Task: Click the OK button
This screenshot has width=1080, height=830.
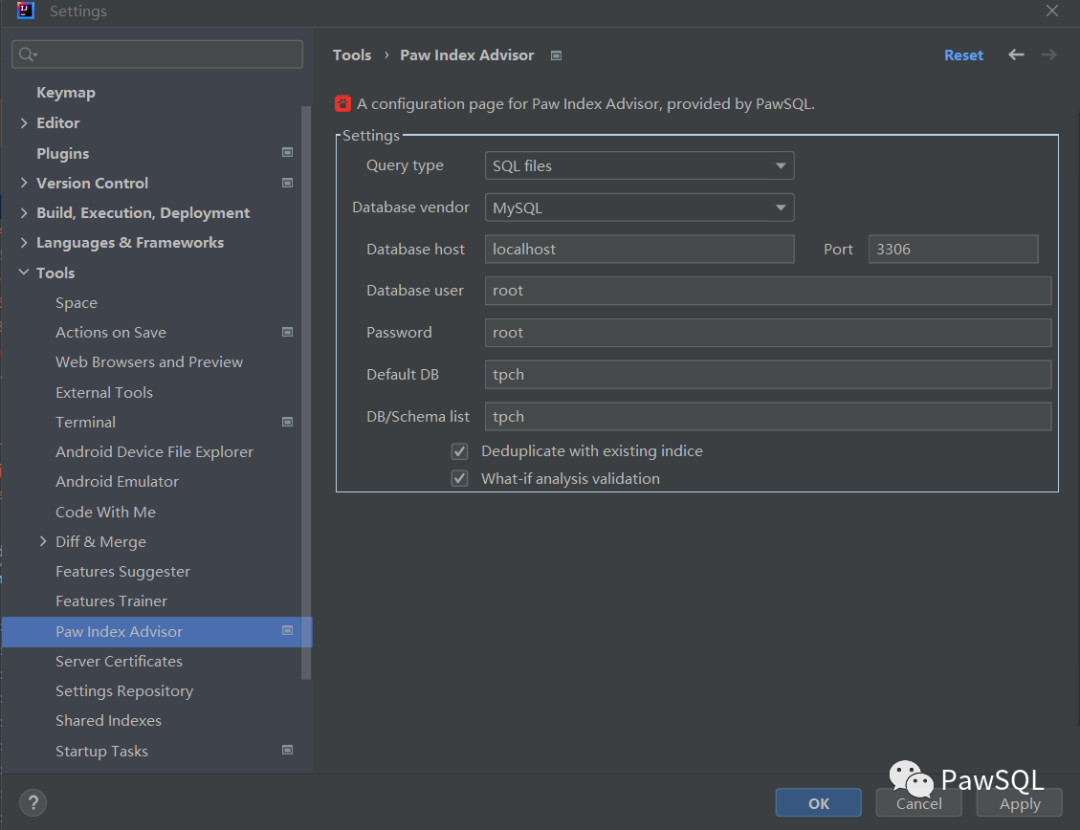Action: click(x=818, y=803)
